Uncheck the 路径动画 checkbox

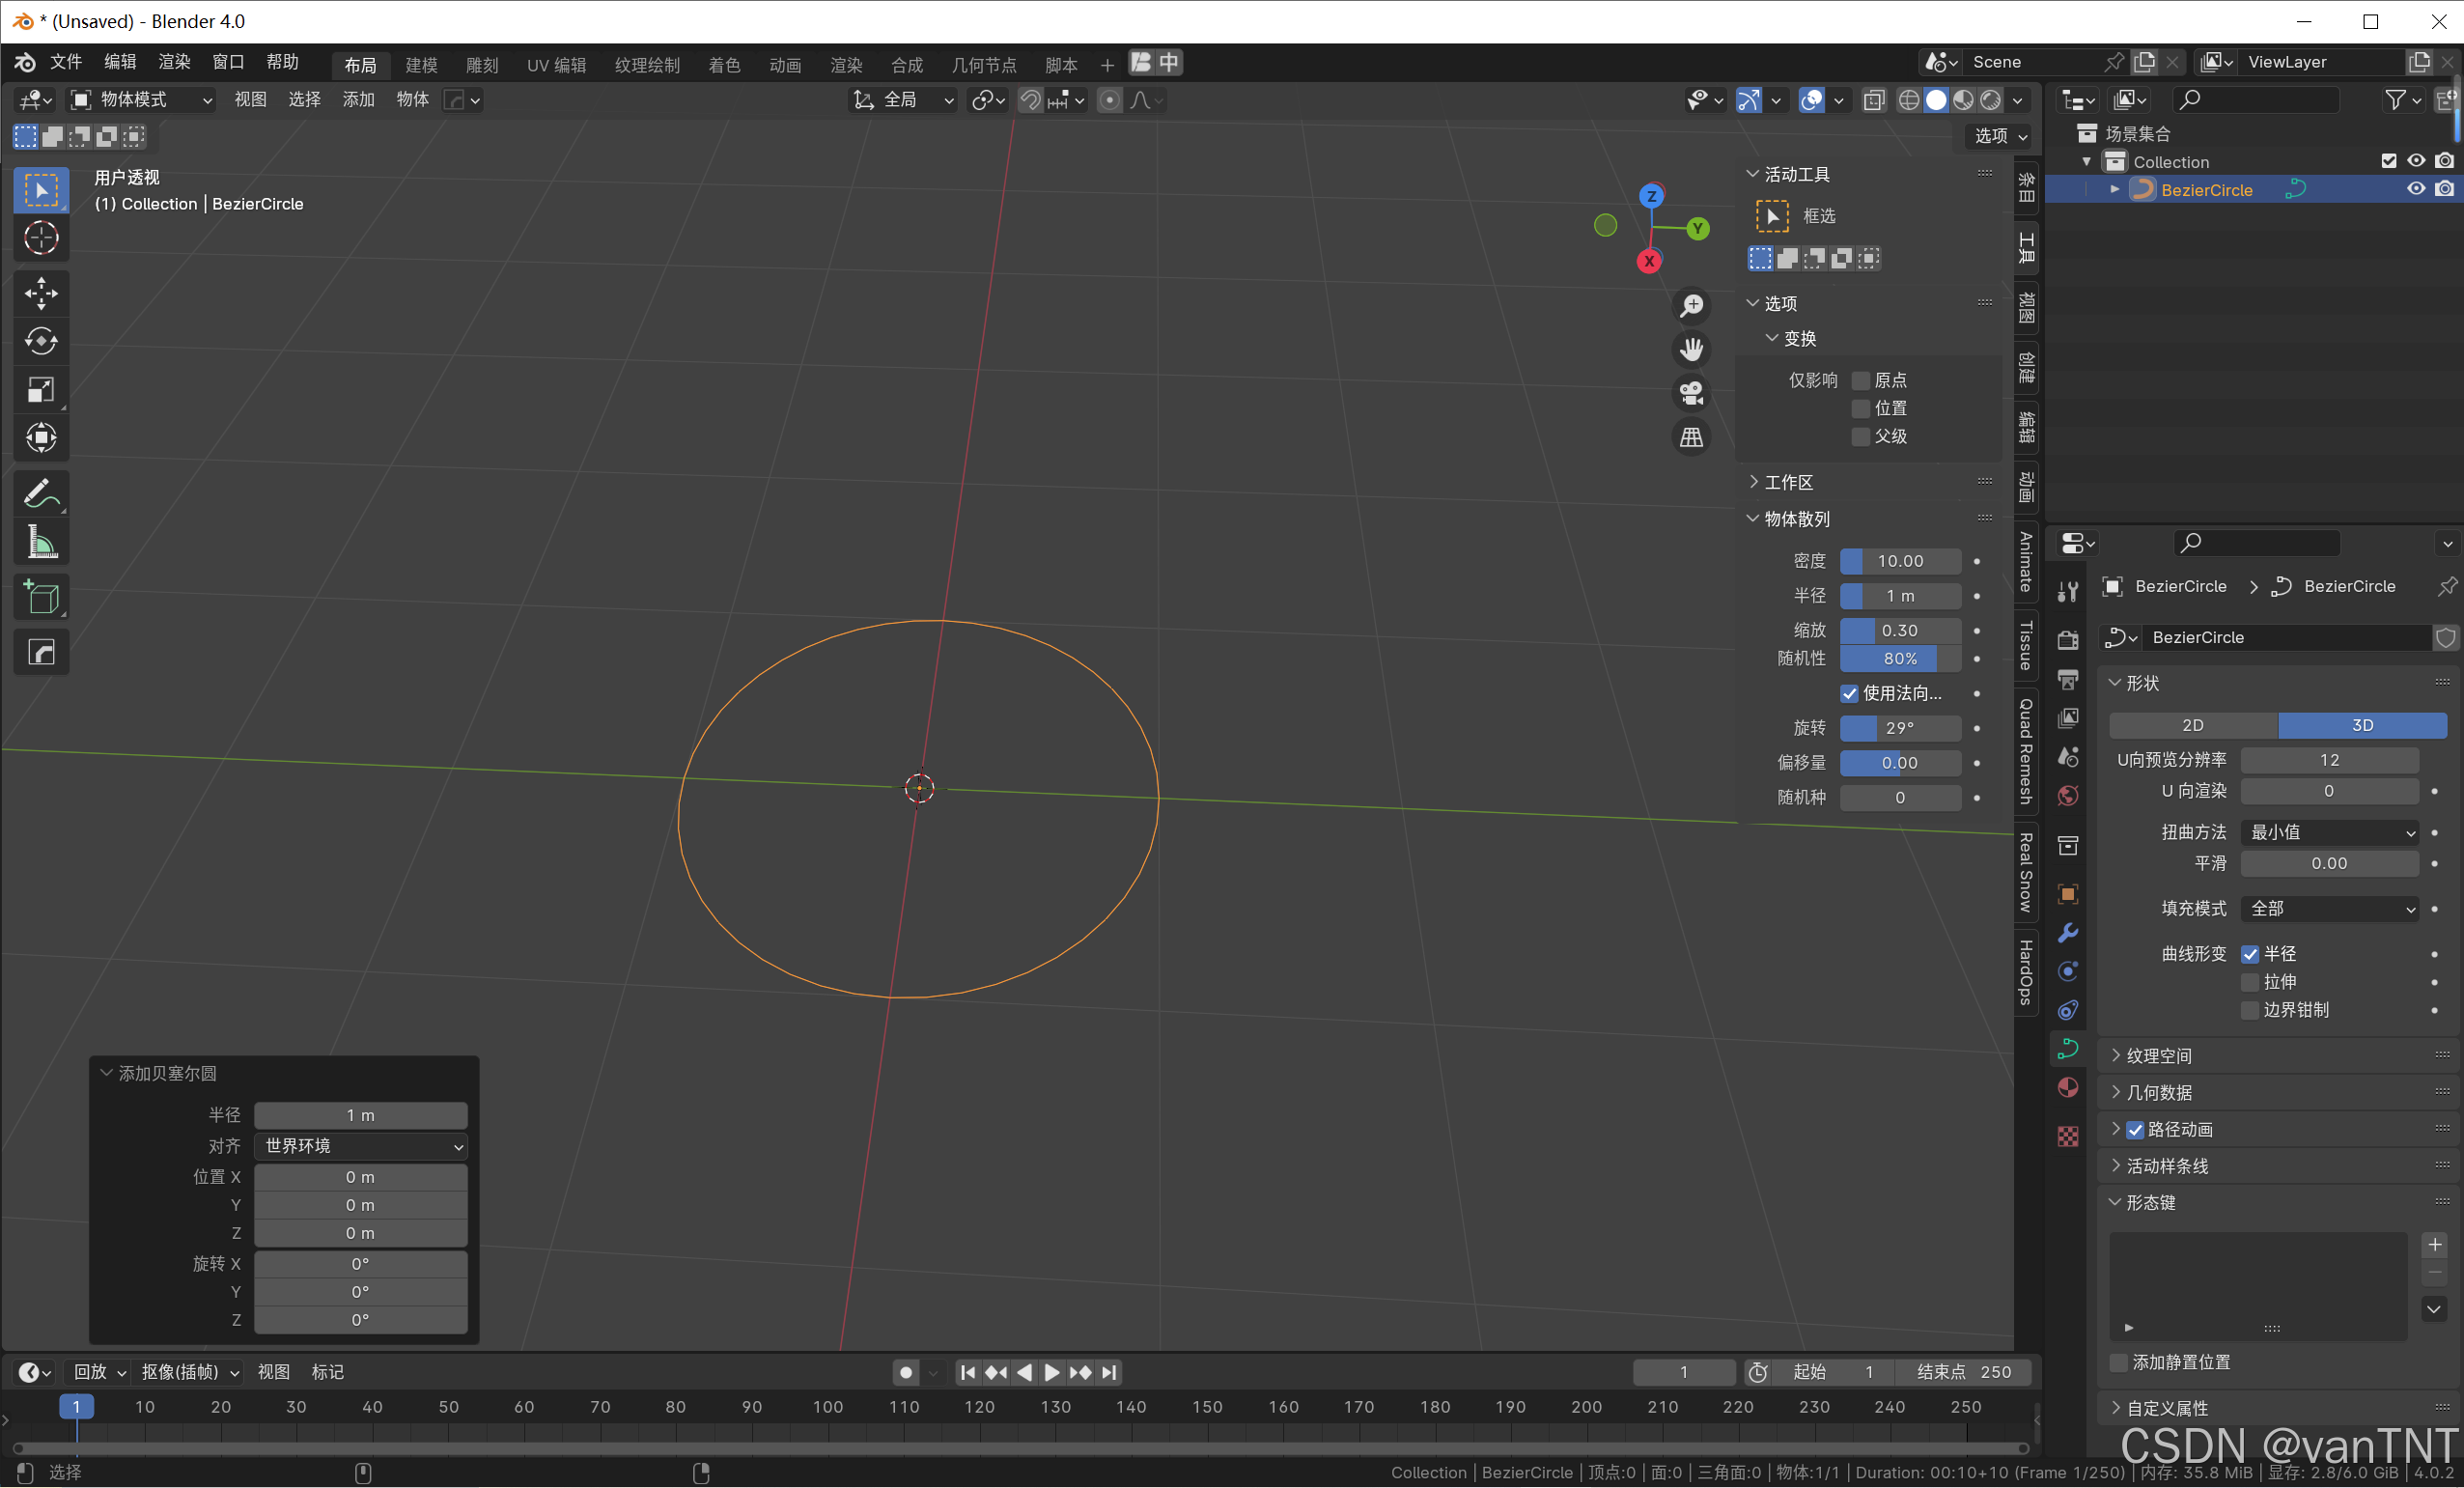point(2135,1130)
